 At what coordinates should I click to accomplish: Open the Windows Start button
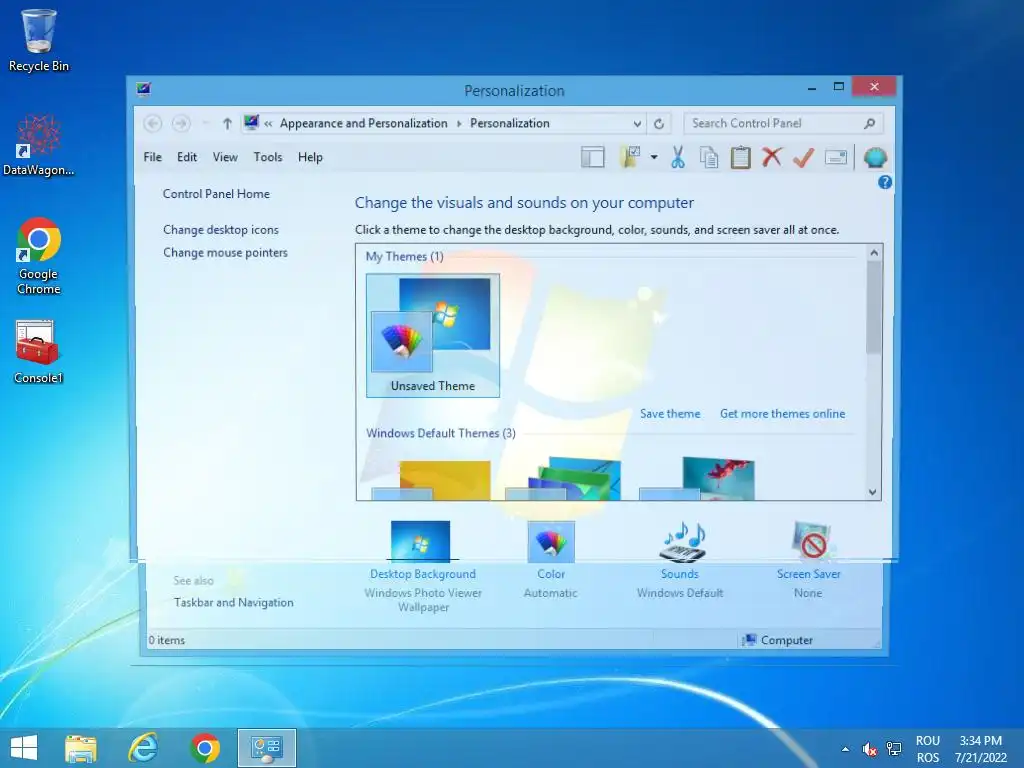click(x=24, y=747)
